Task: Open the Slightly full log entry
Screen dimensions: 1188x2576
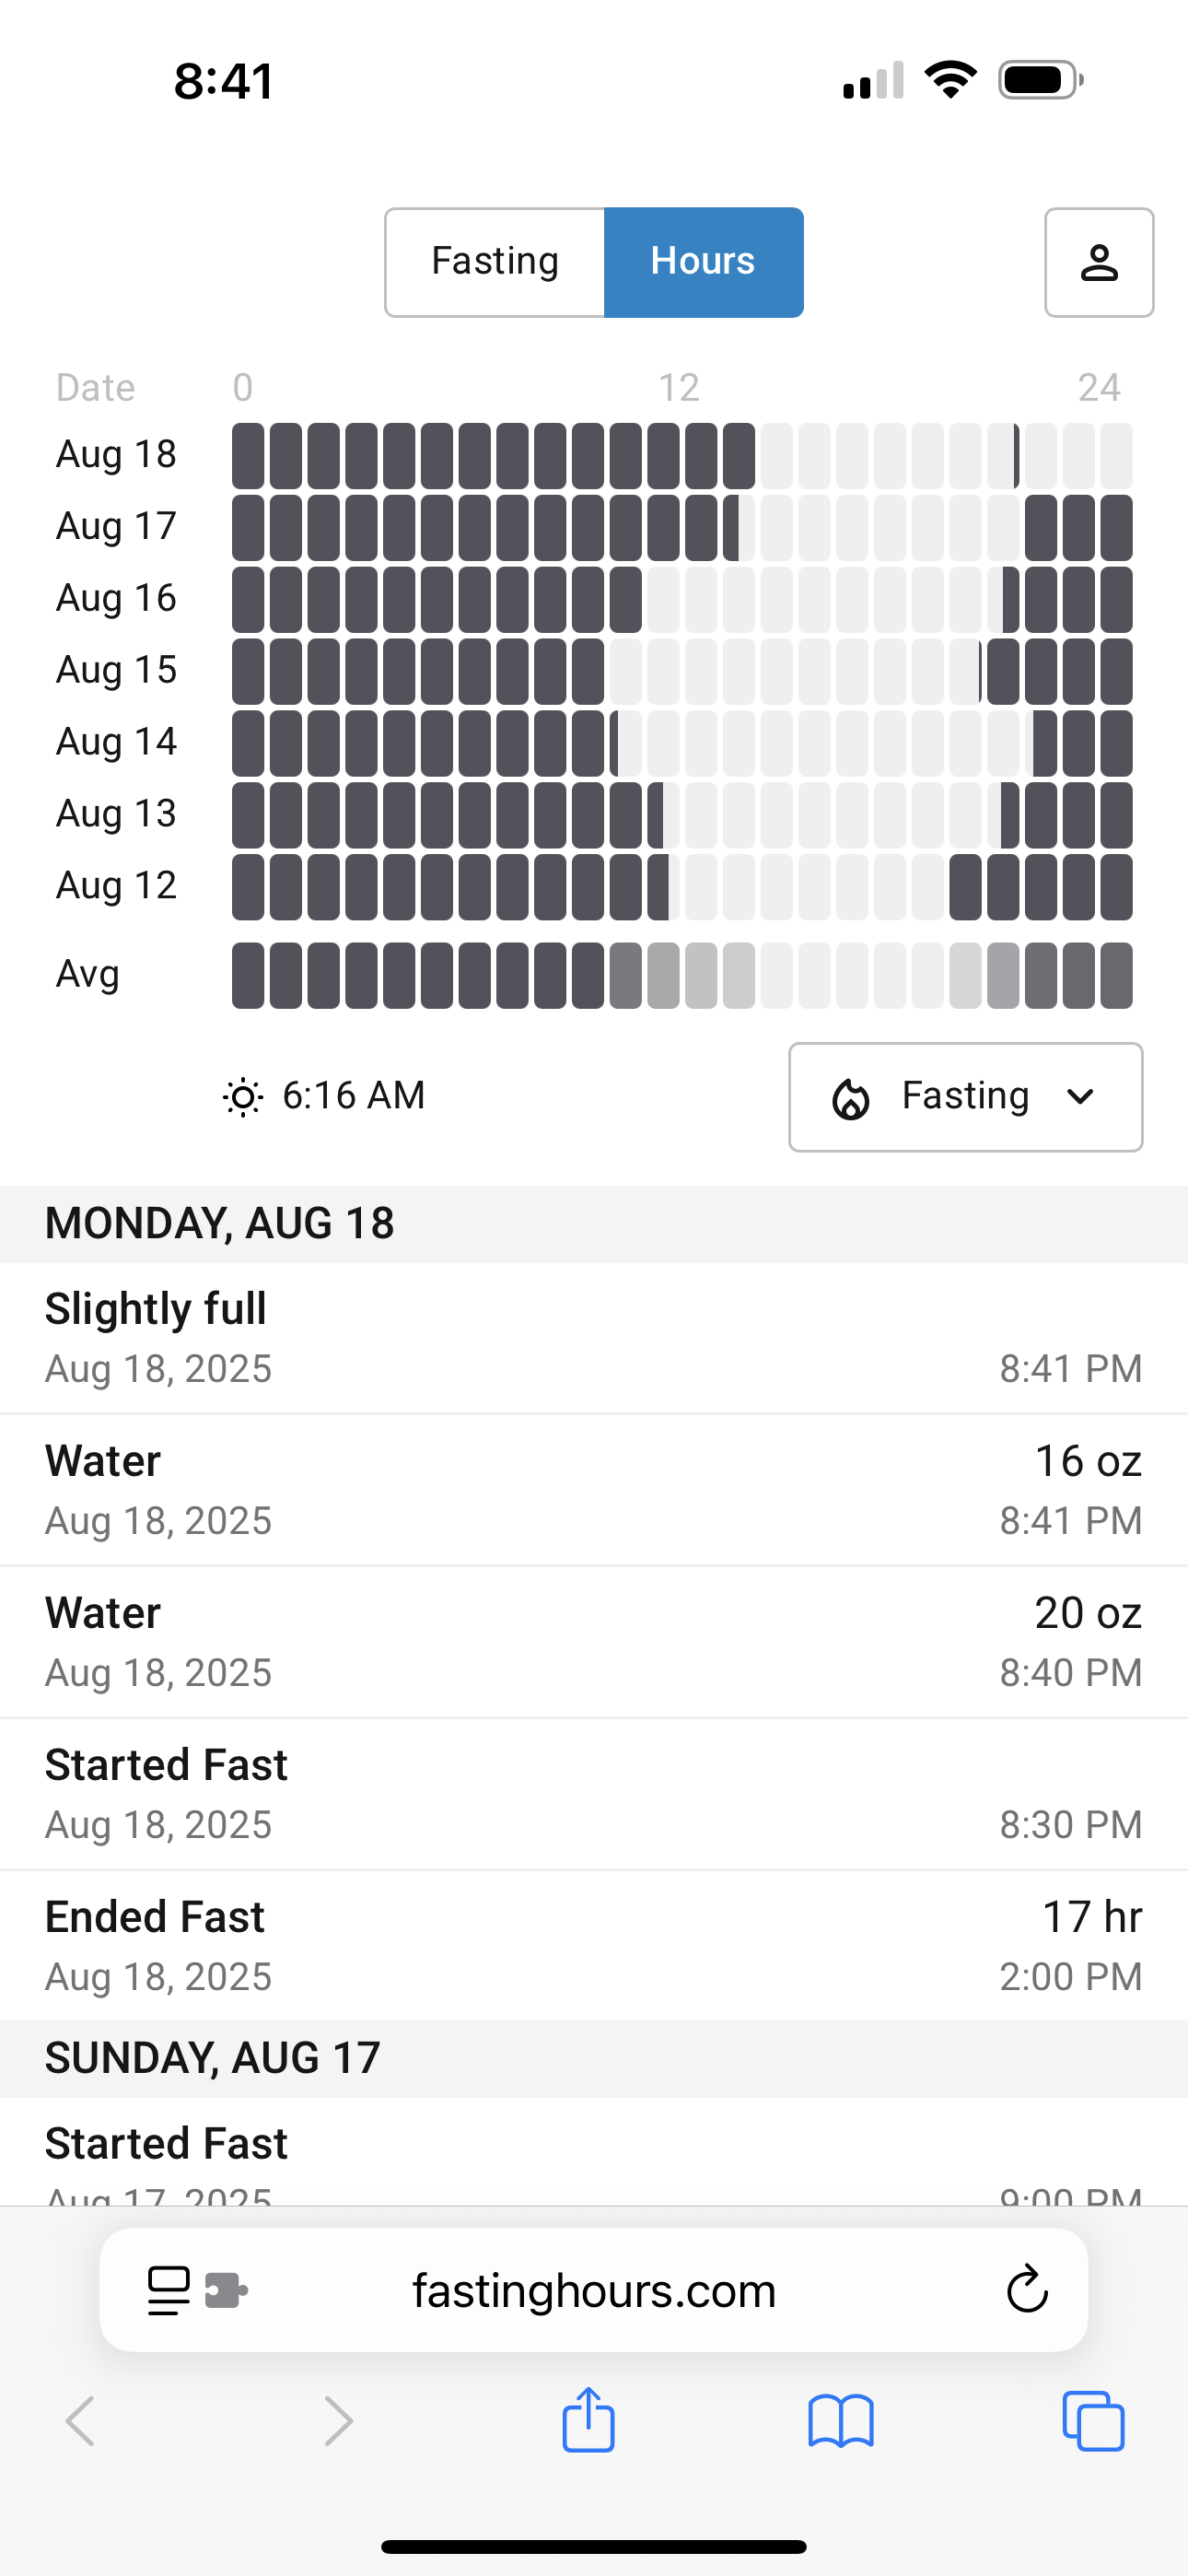Action: click(x=594, y=1337)
